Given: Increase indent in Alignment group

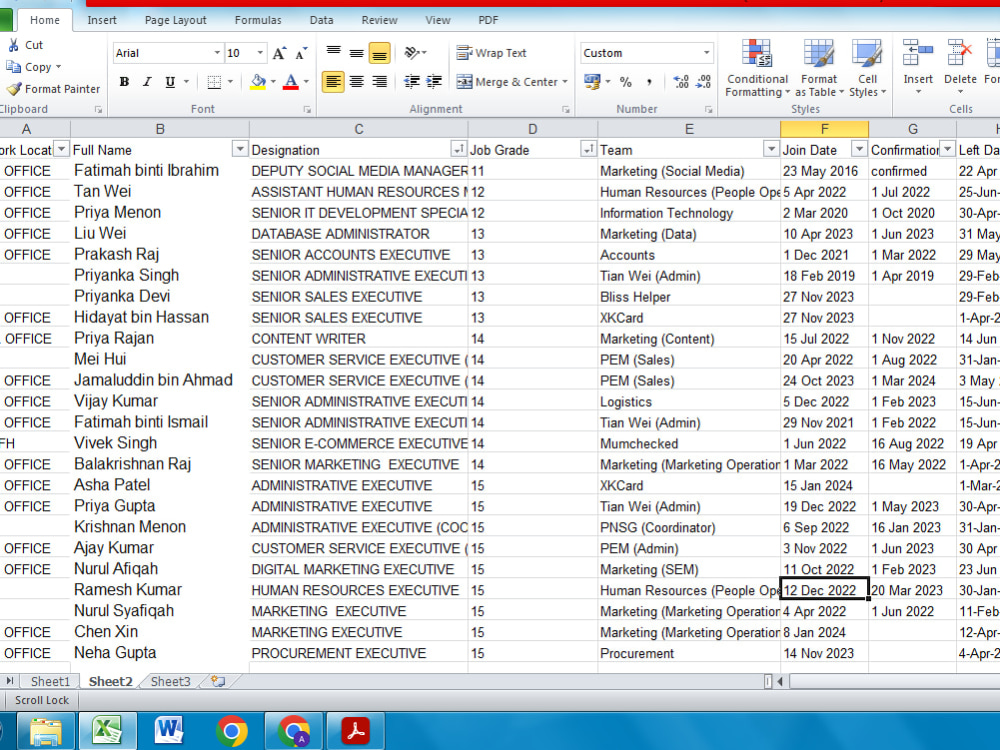Looking at the screenshot, I should [x=434, y=82].
